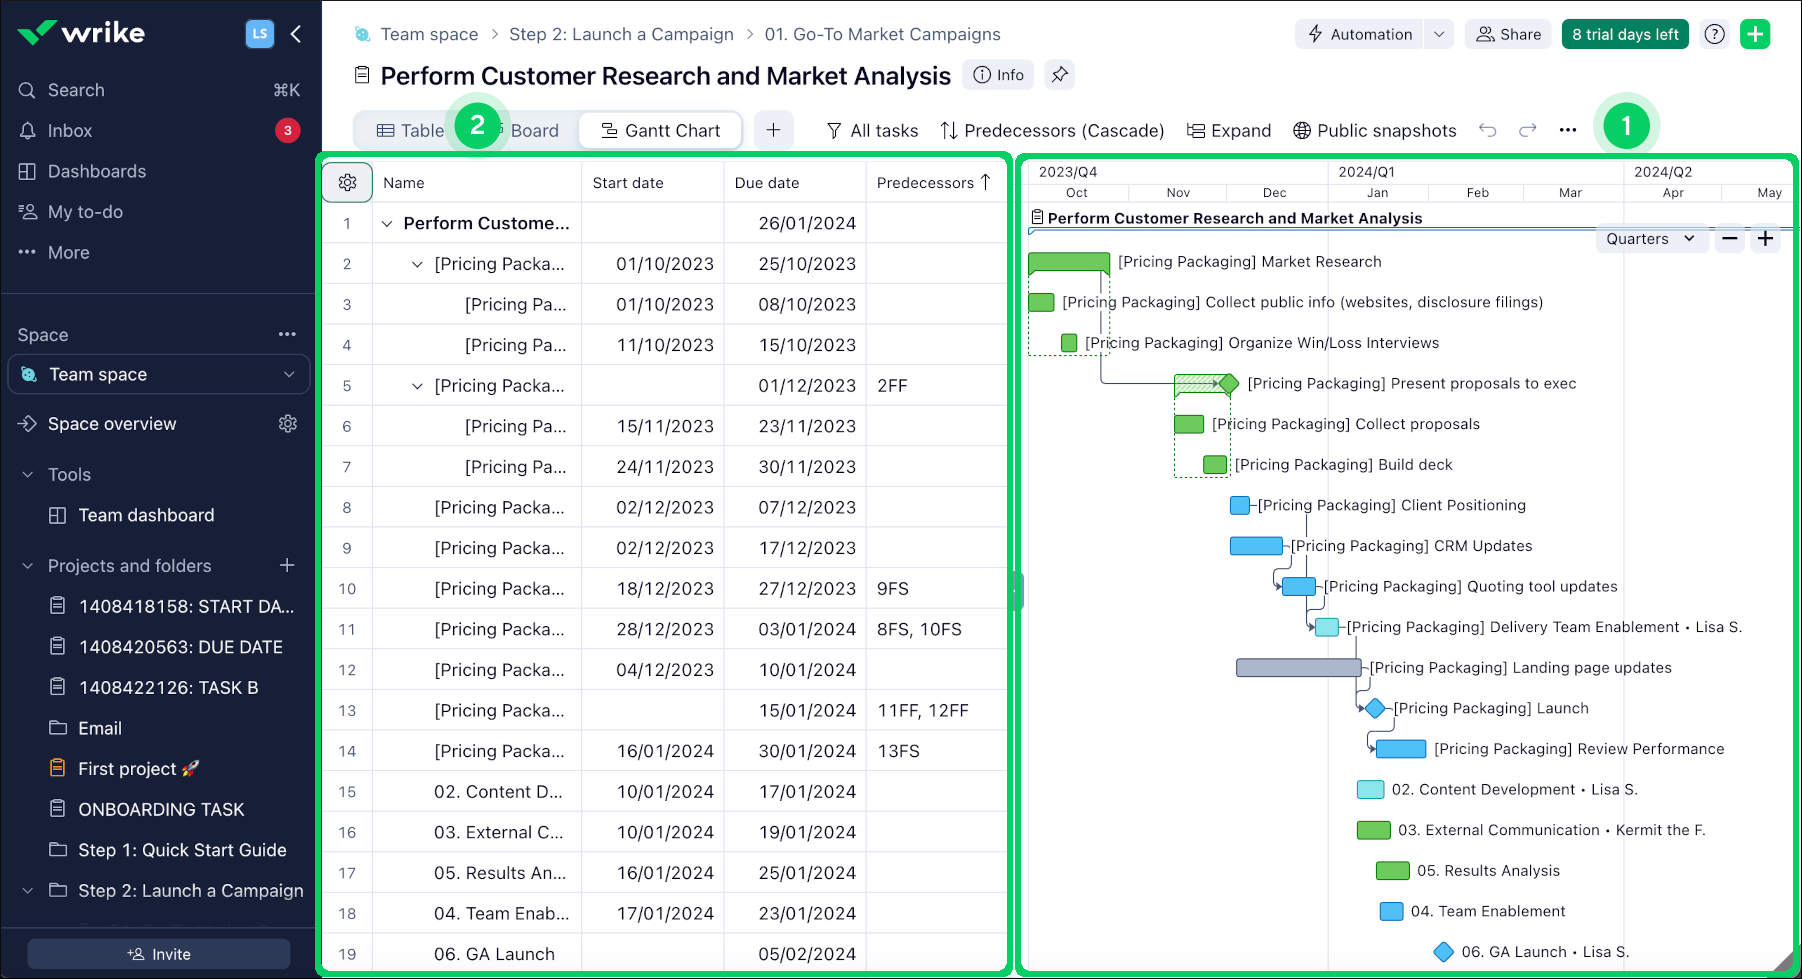Open the three-dots more options in toolbar
The image size is (1802, 979).
(1568, 131)
